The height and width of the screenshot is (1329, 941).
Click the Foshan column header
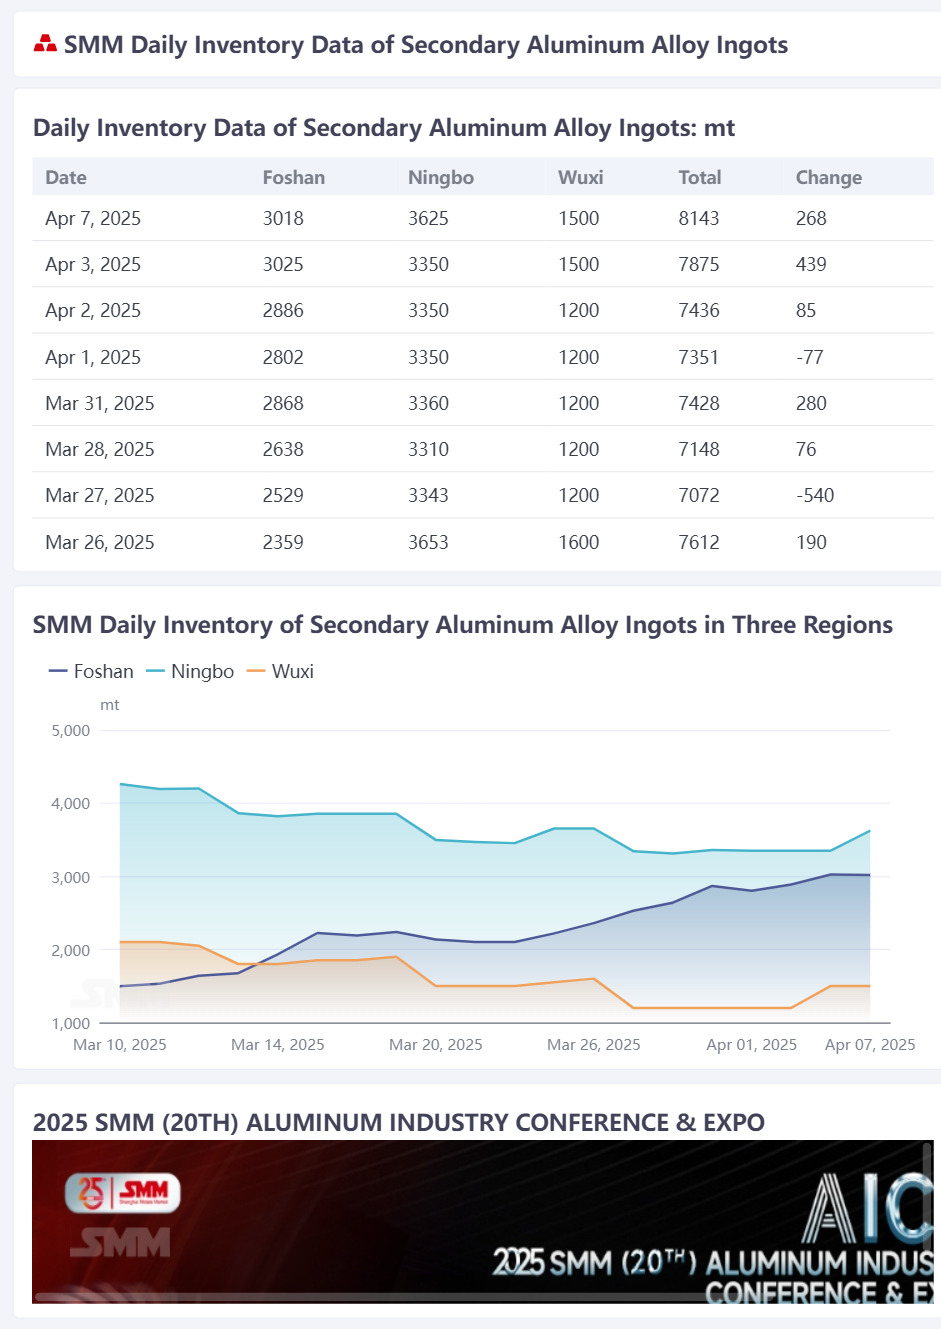click(293, 177)
